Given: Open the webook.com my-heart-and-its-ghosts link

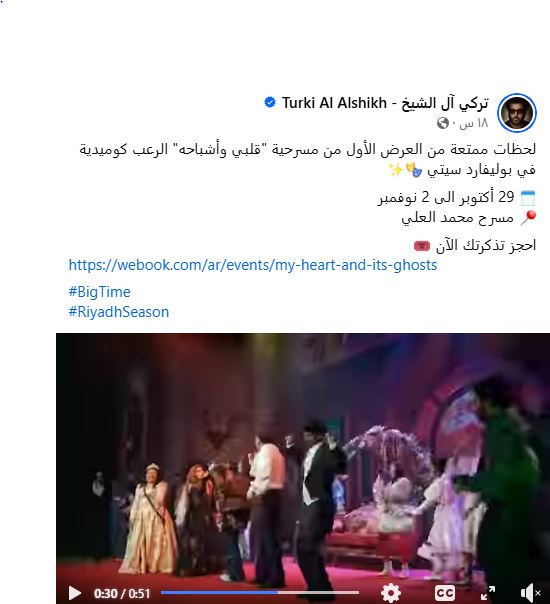Looking at the screenshot, I should point(253,265).
